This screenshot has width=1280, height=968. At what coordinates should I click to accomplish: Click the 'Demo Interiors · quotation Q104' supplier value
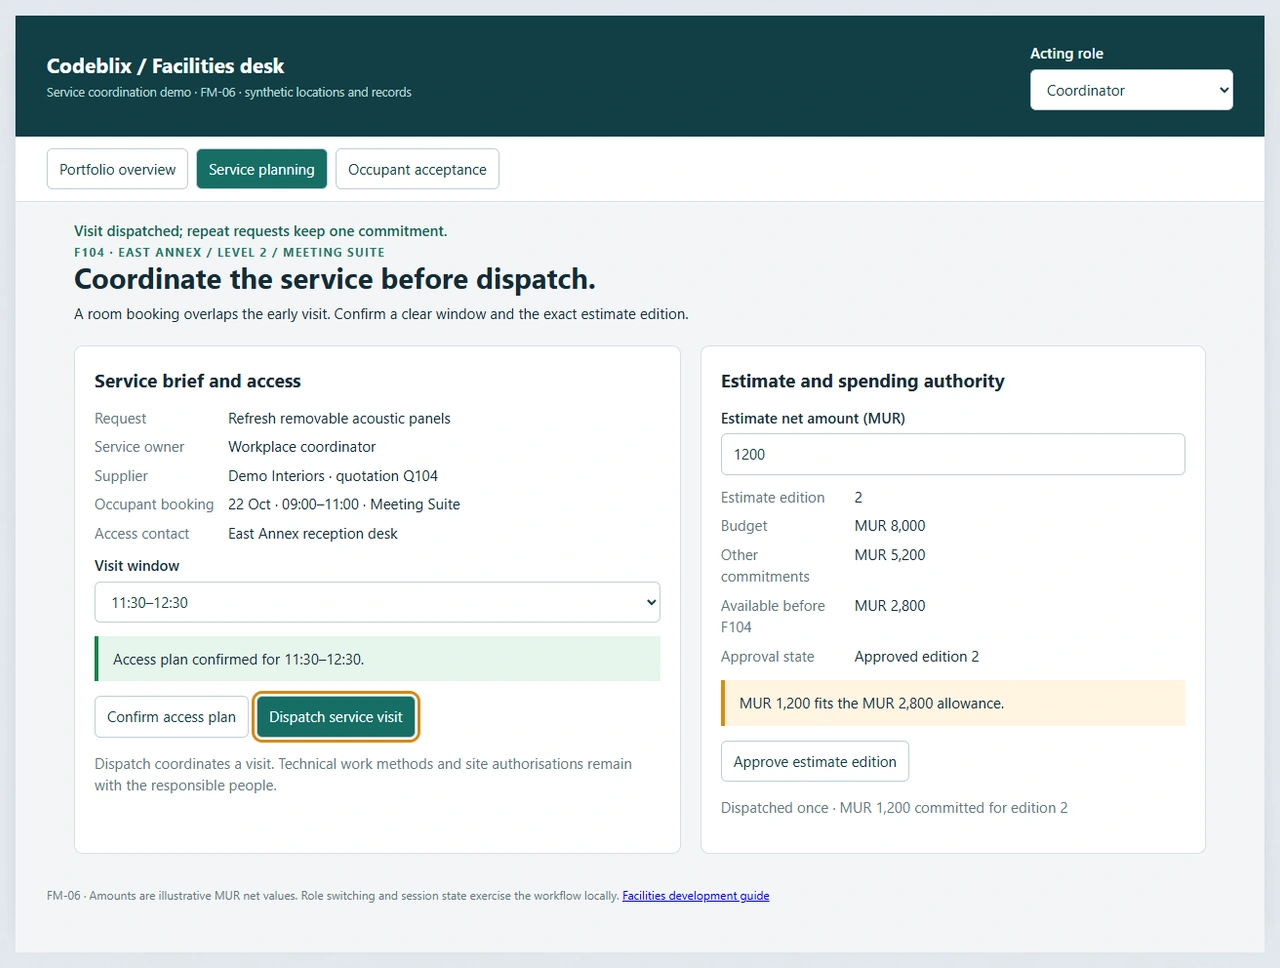[x=333, y=476]
